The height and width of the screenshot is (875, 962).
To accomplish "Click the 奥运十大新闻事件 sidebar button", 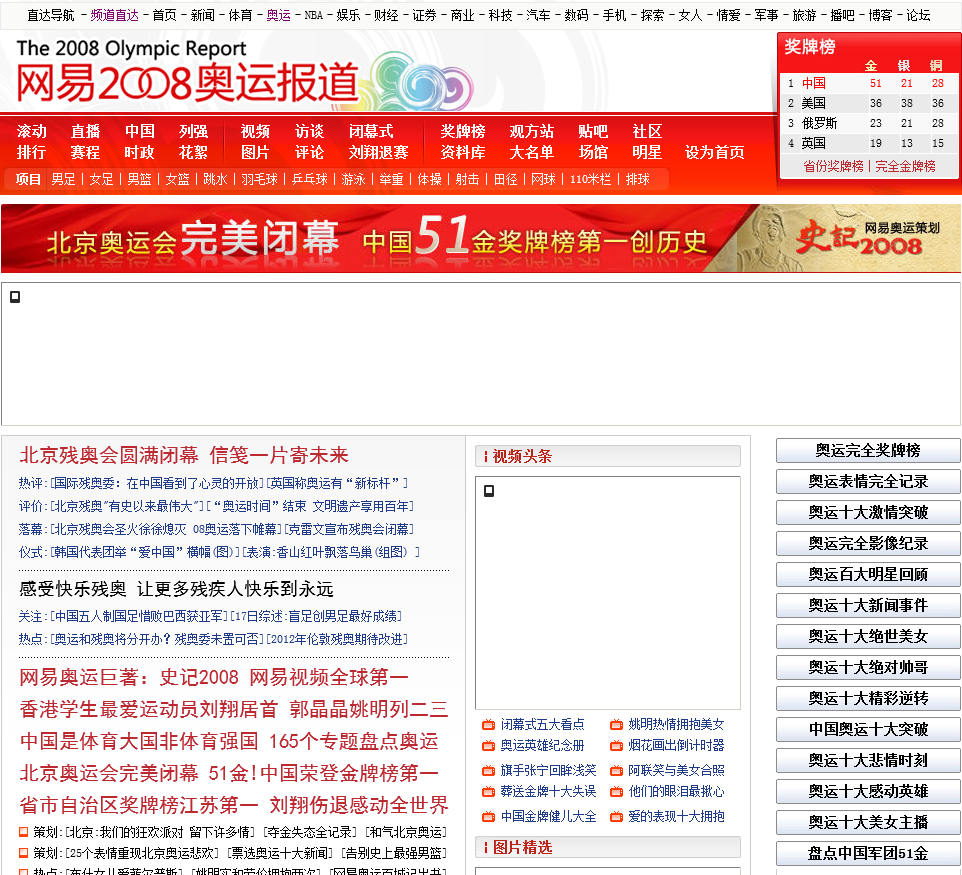I will pos(868,606).
